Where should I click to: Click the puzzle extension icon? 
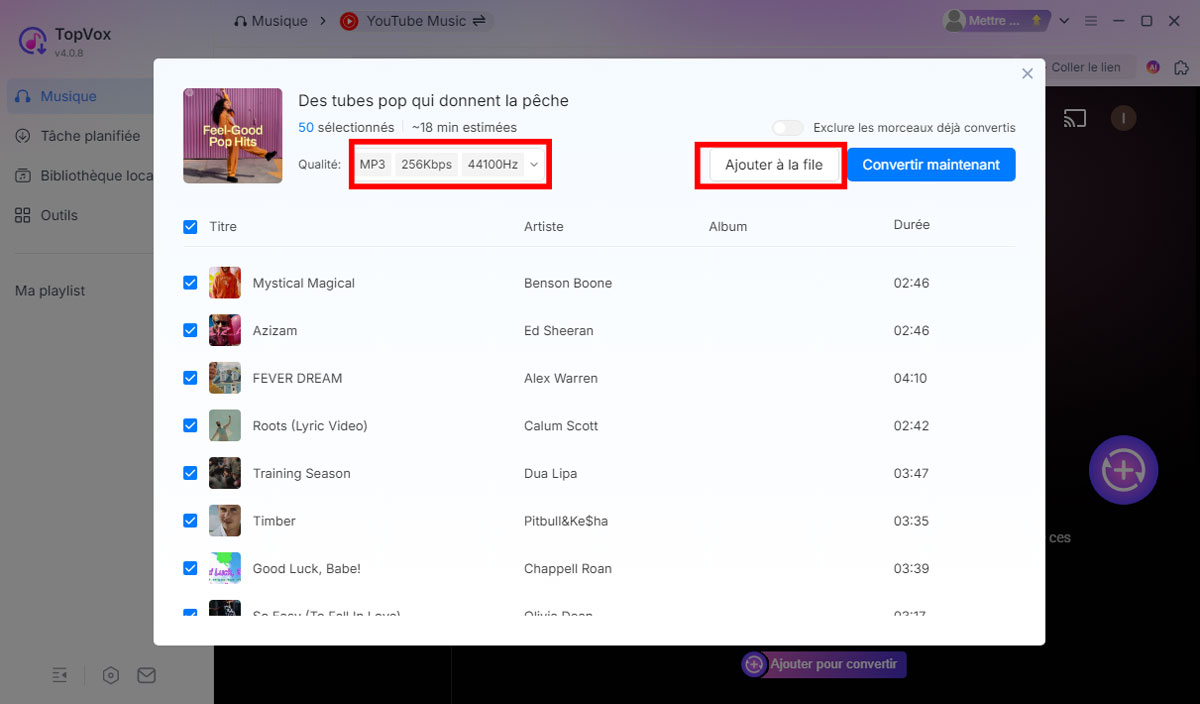click(1181, 67)
